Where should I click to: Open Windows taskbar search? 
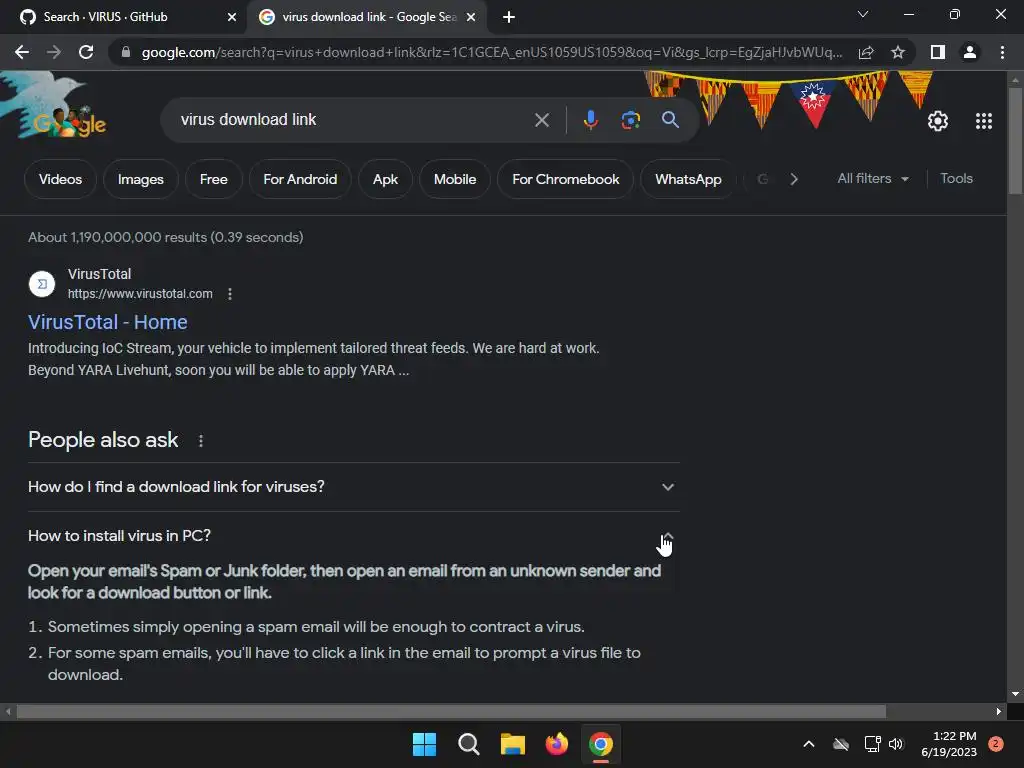(x=468, y=744)
